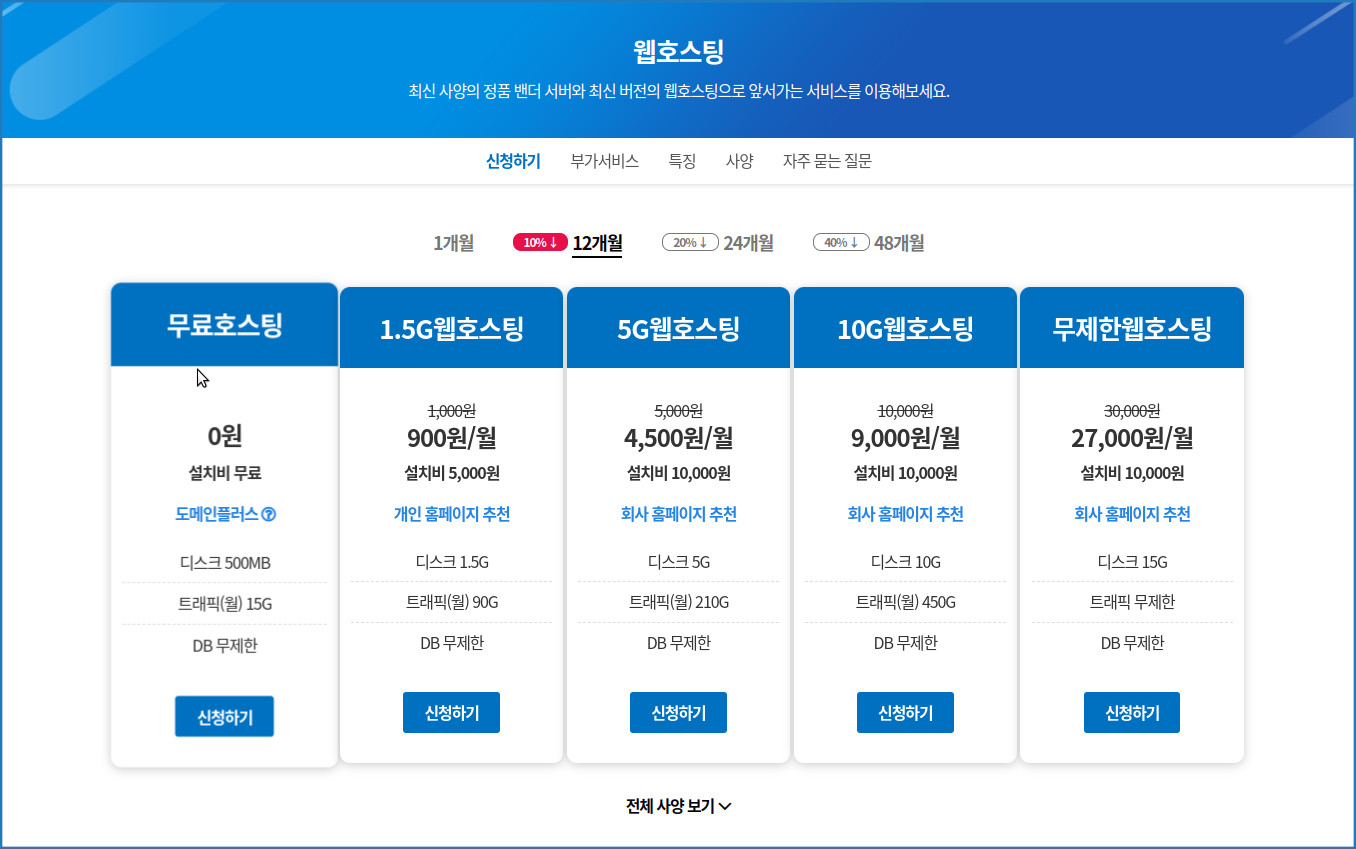
Task: Apply for the 1.5G웹호스팅 plan
Action: click(451, 713)
